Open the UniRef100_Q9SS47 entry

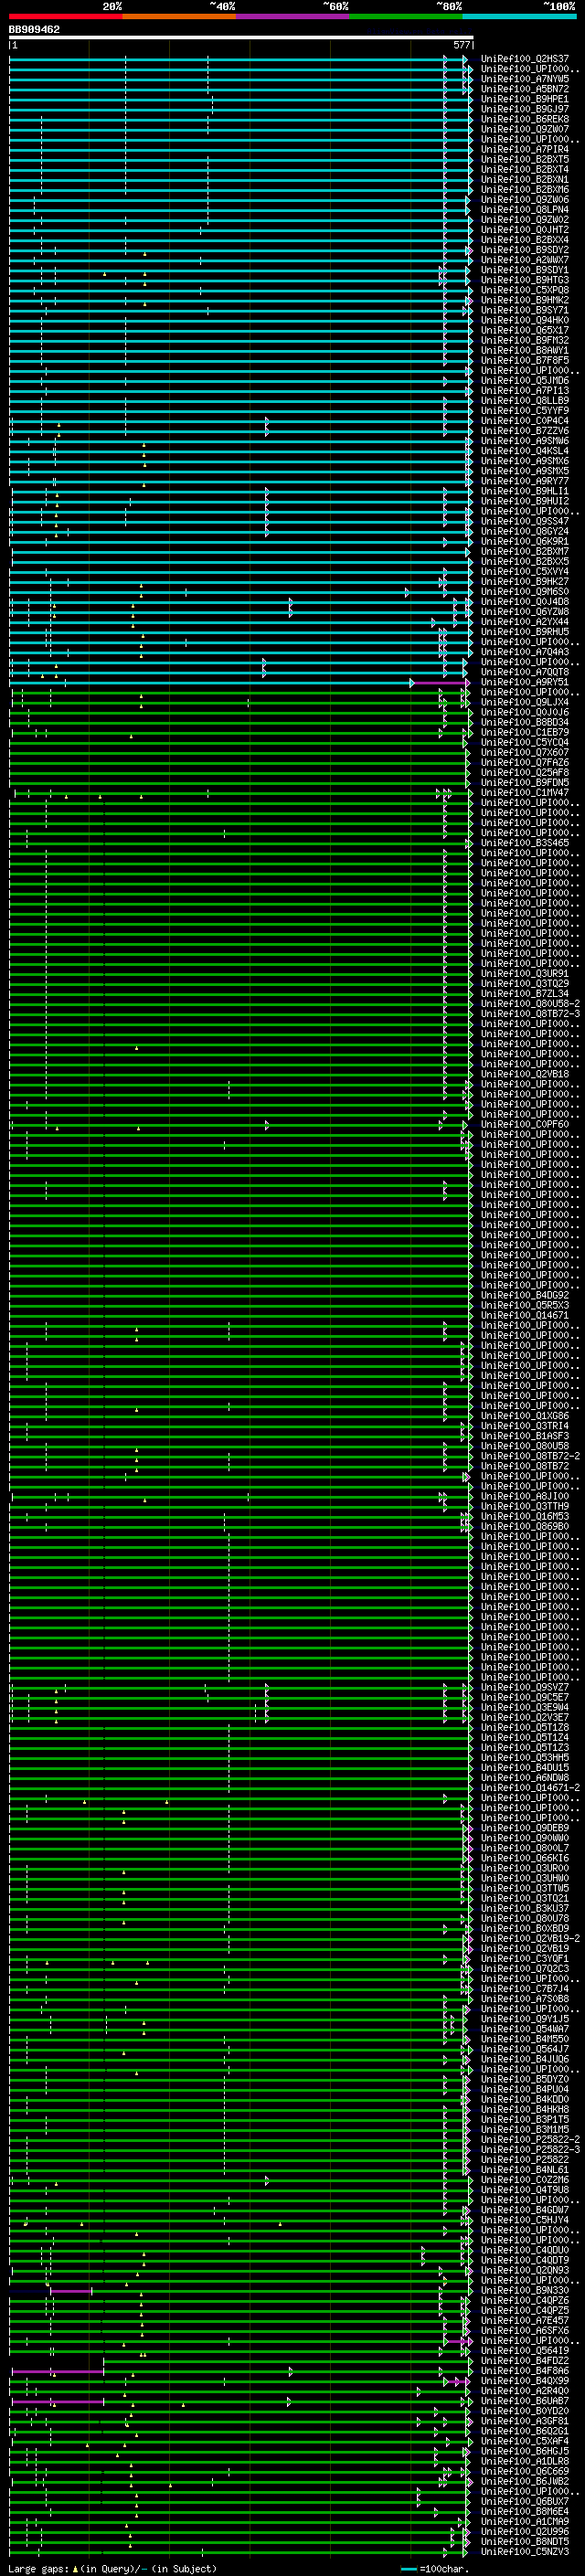[524, 521]
